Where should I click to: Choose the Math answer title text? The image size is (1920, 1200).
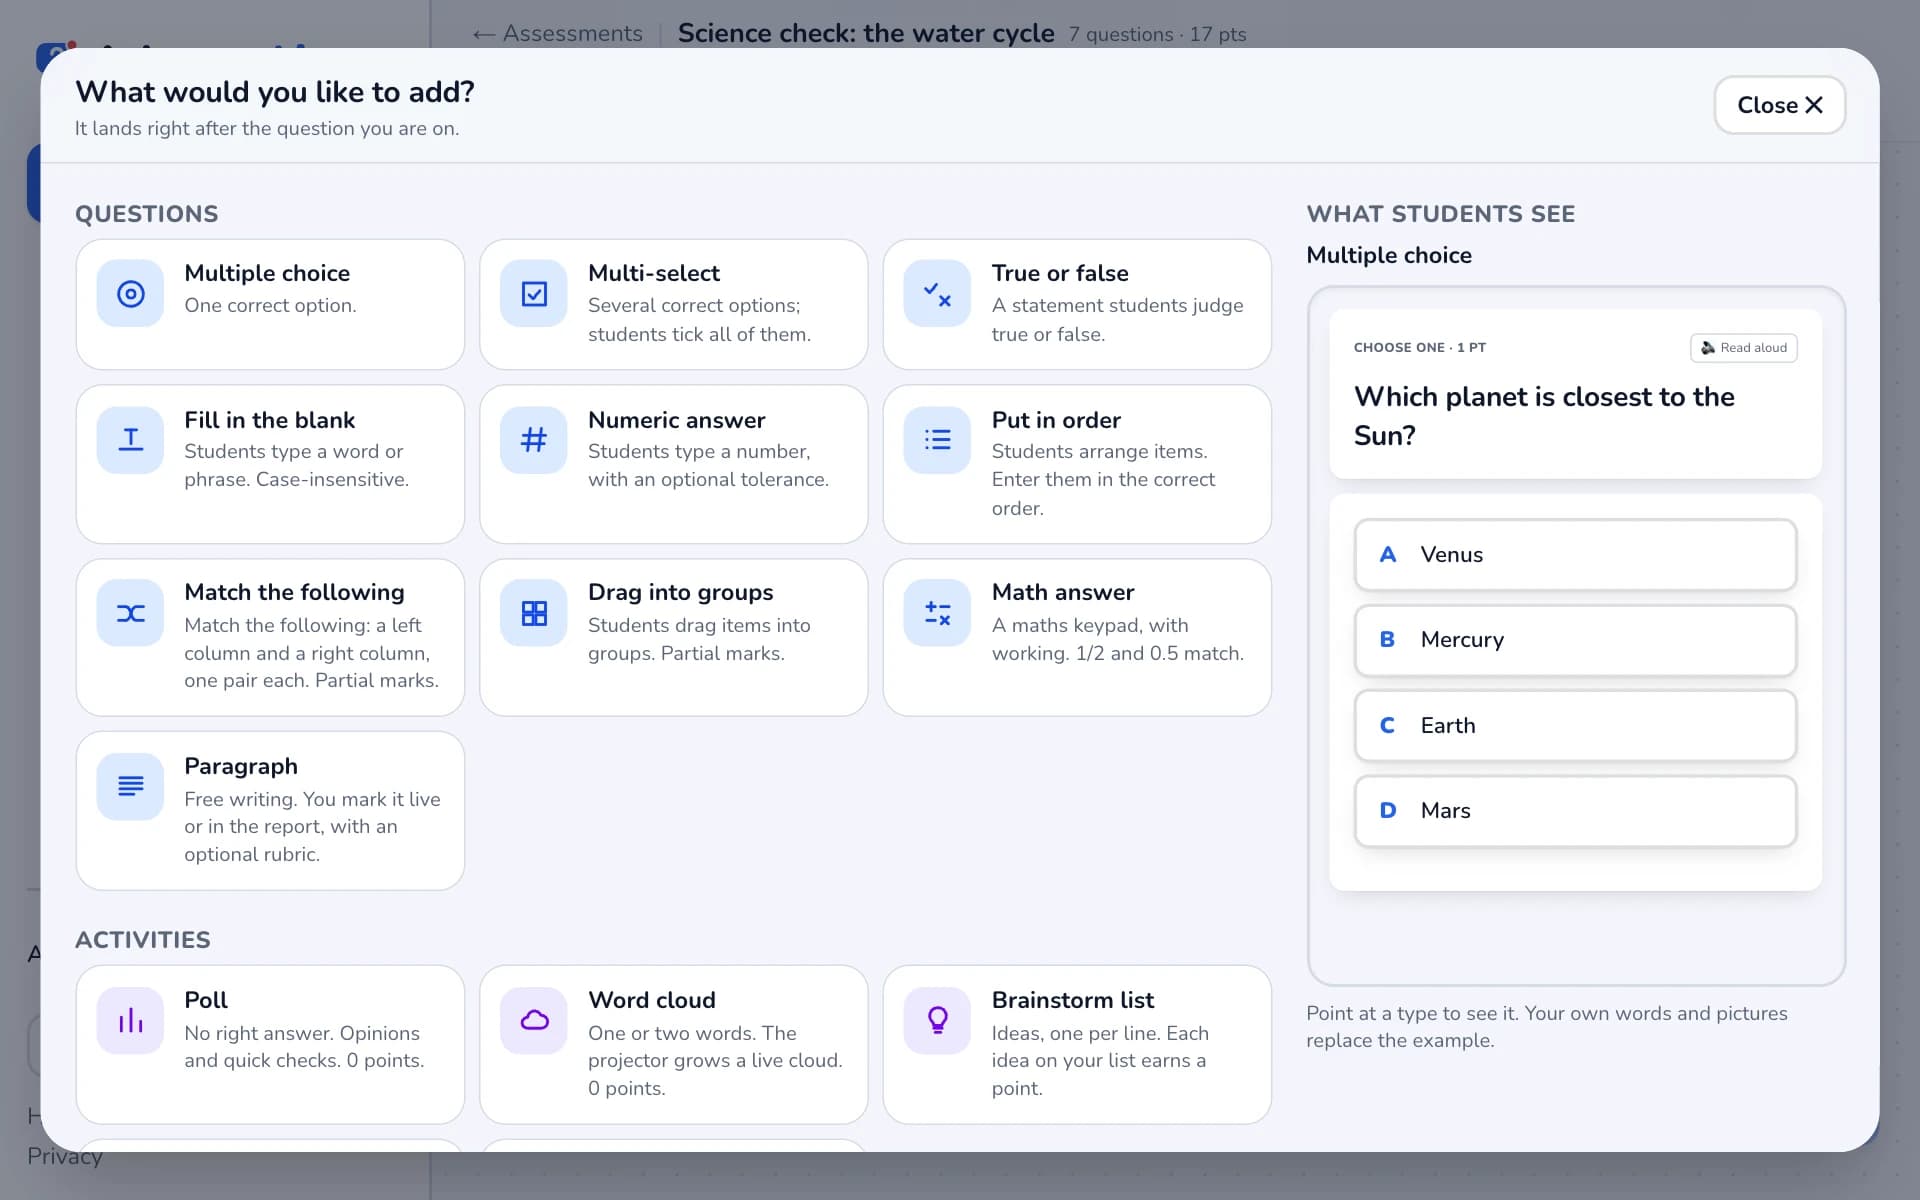point(1063,592)
